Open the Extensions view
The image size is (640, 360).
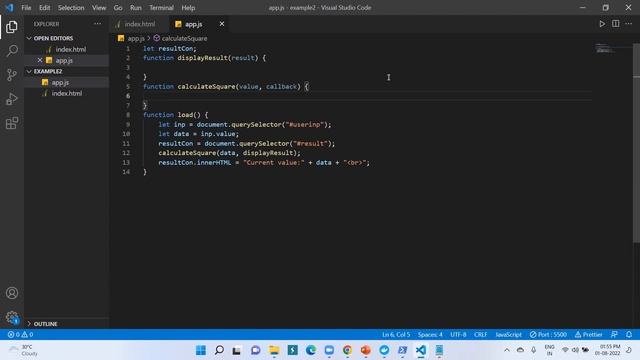coord(12,123)
